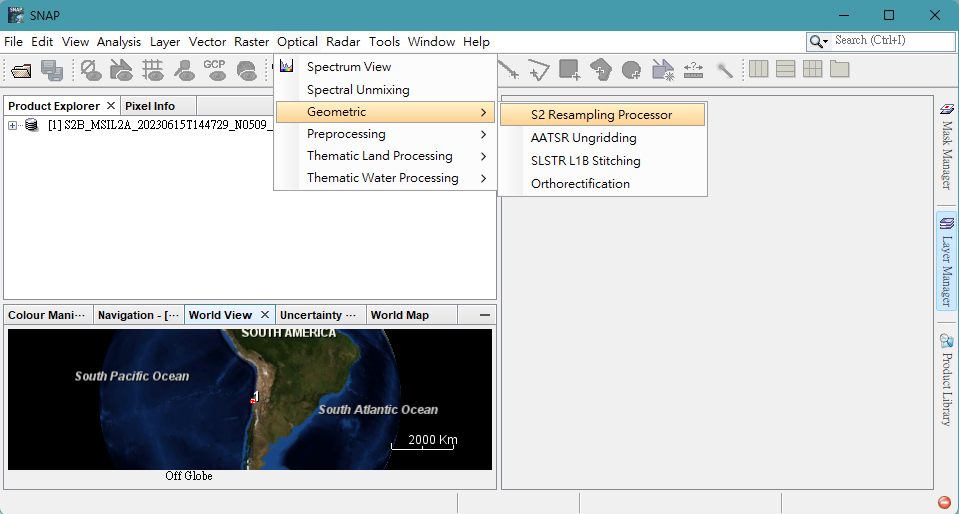959x514 pixels.
Task: Toggle the shapes overlay eye icon
Action: 122,70
